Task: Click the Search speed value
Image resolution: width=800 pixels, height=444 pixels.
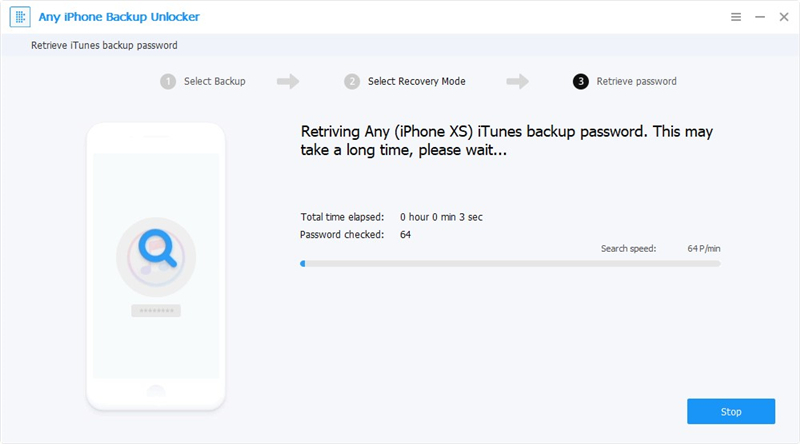Action: click(x=704, y=249)
